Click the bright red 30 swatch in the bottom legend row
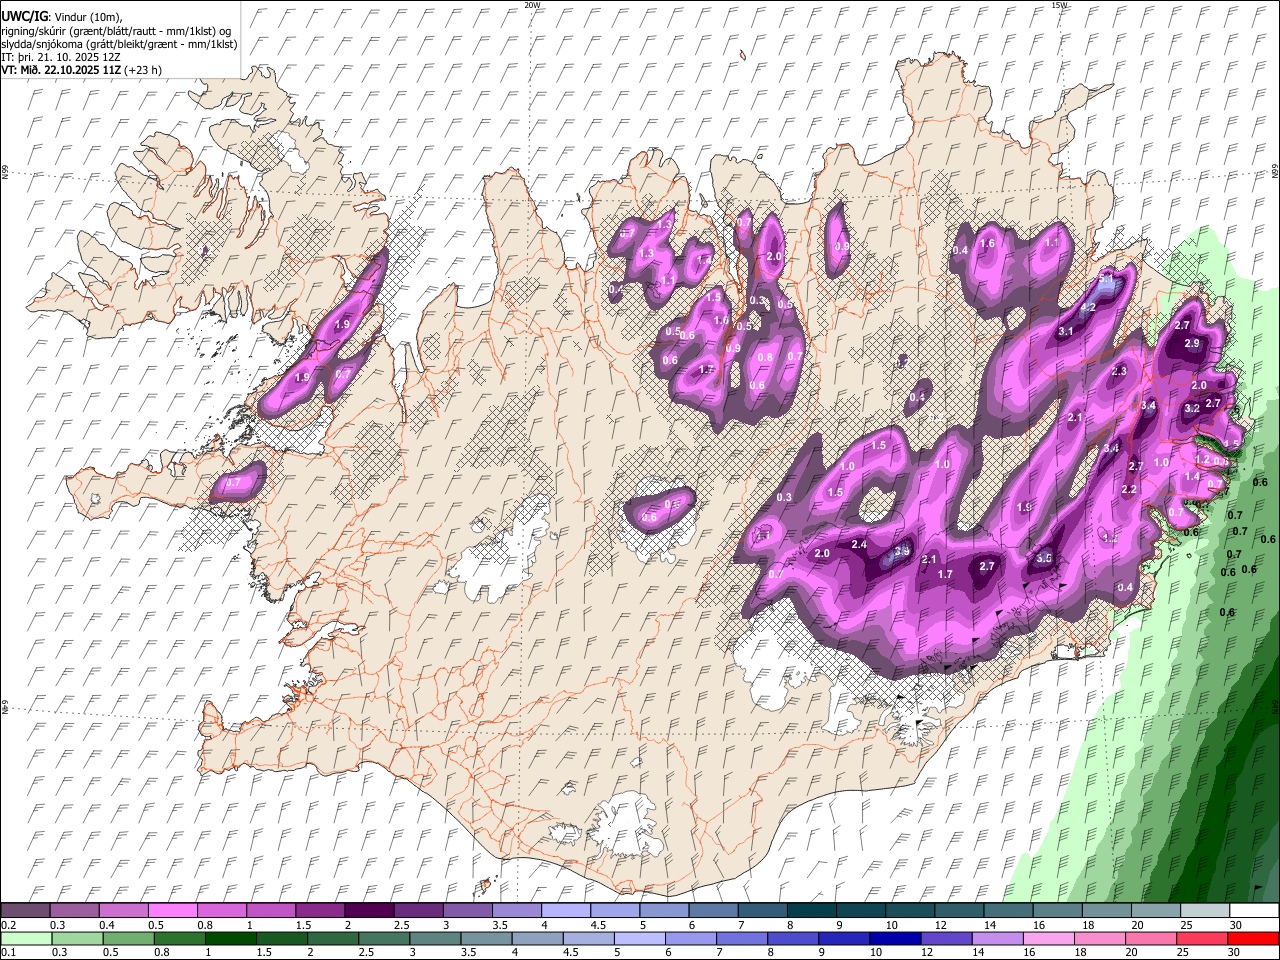This screenshot has width=1280, height=960. click(x=1254, y=938)
